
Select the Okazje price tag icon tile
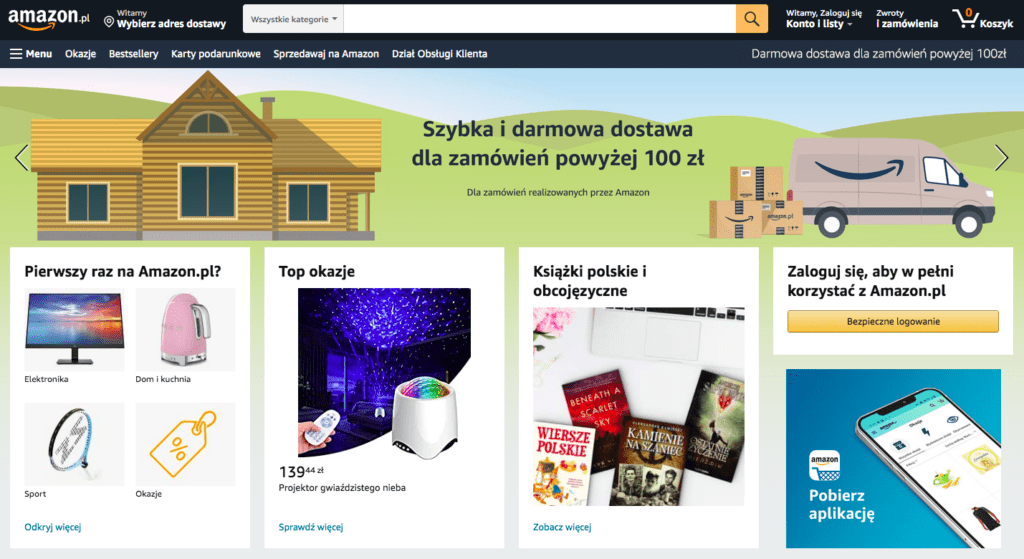click(185, 444)
